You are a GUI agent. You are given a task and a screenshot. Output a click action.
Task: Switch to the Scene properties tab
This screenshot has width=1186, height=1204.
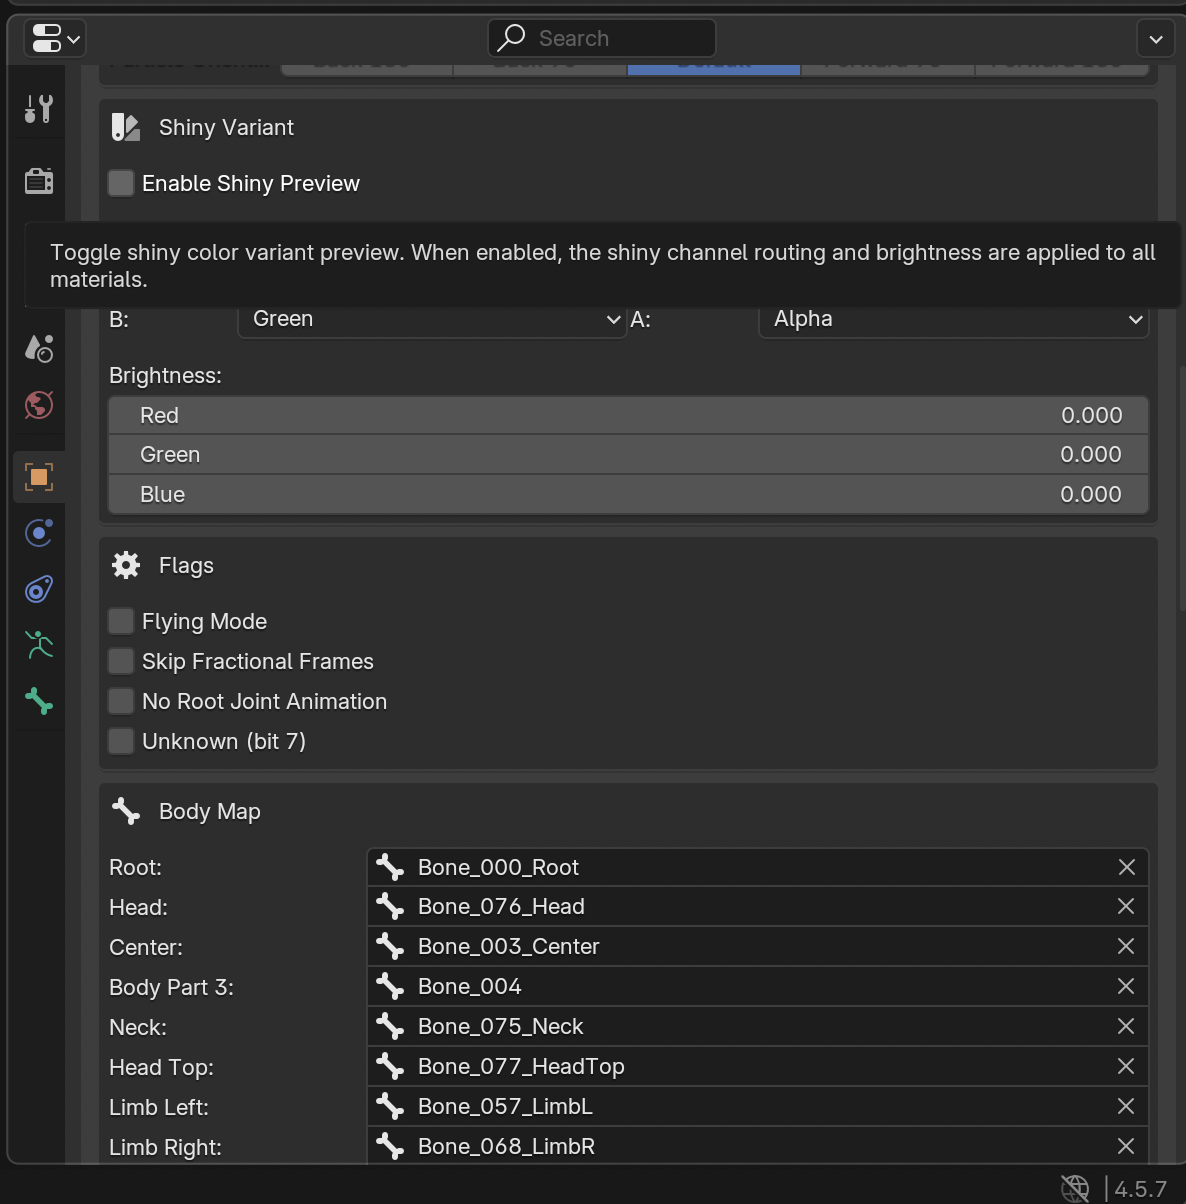pos(39,348)
